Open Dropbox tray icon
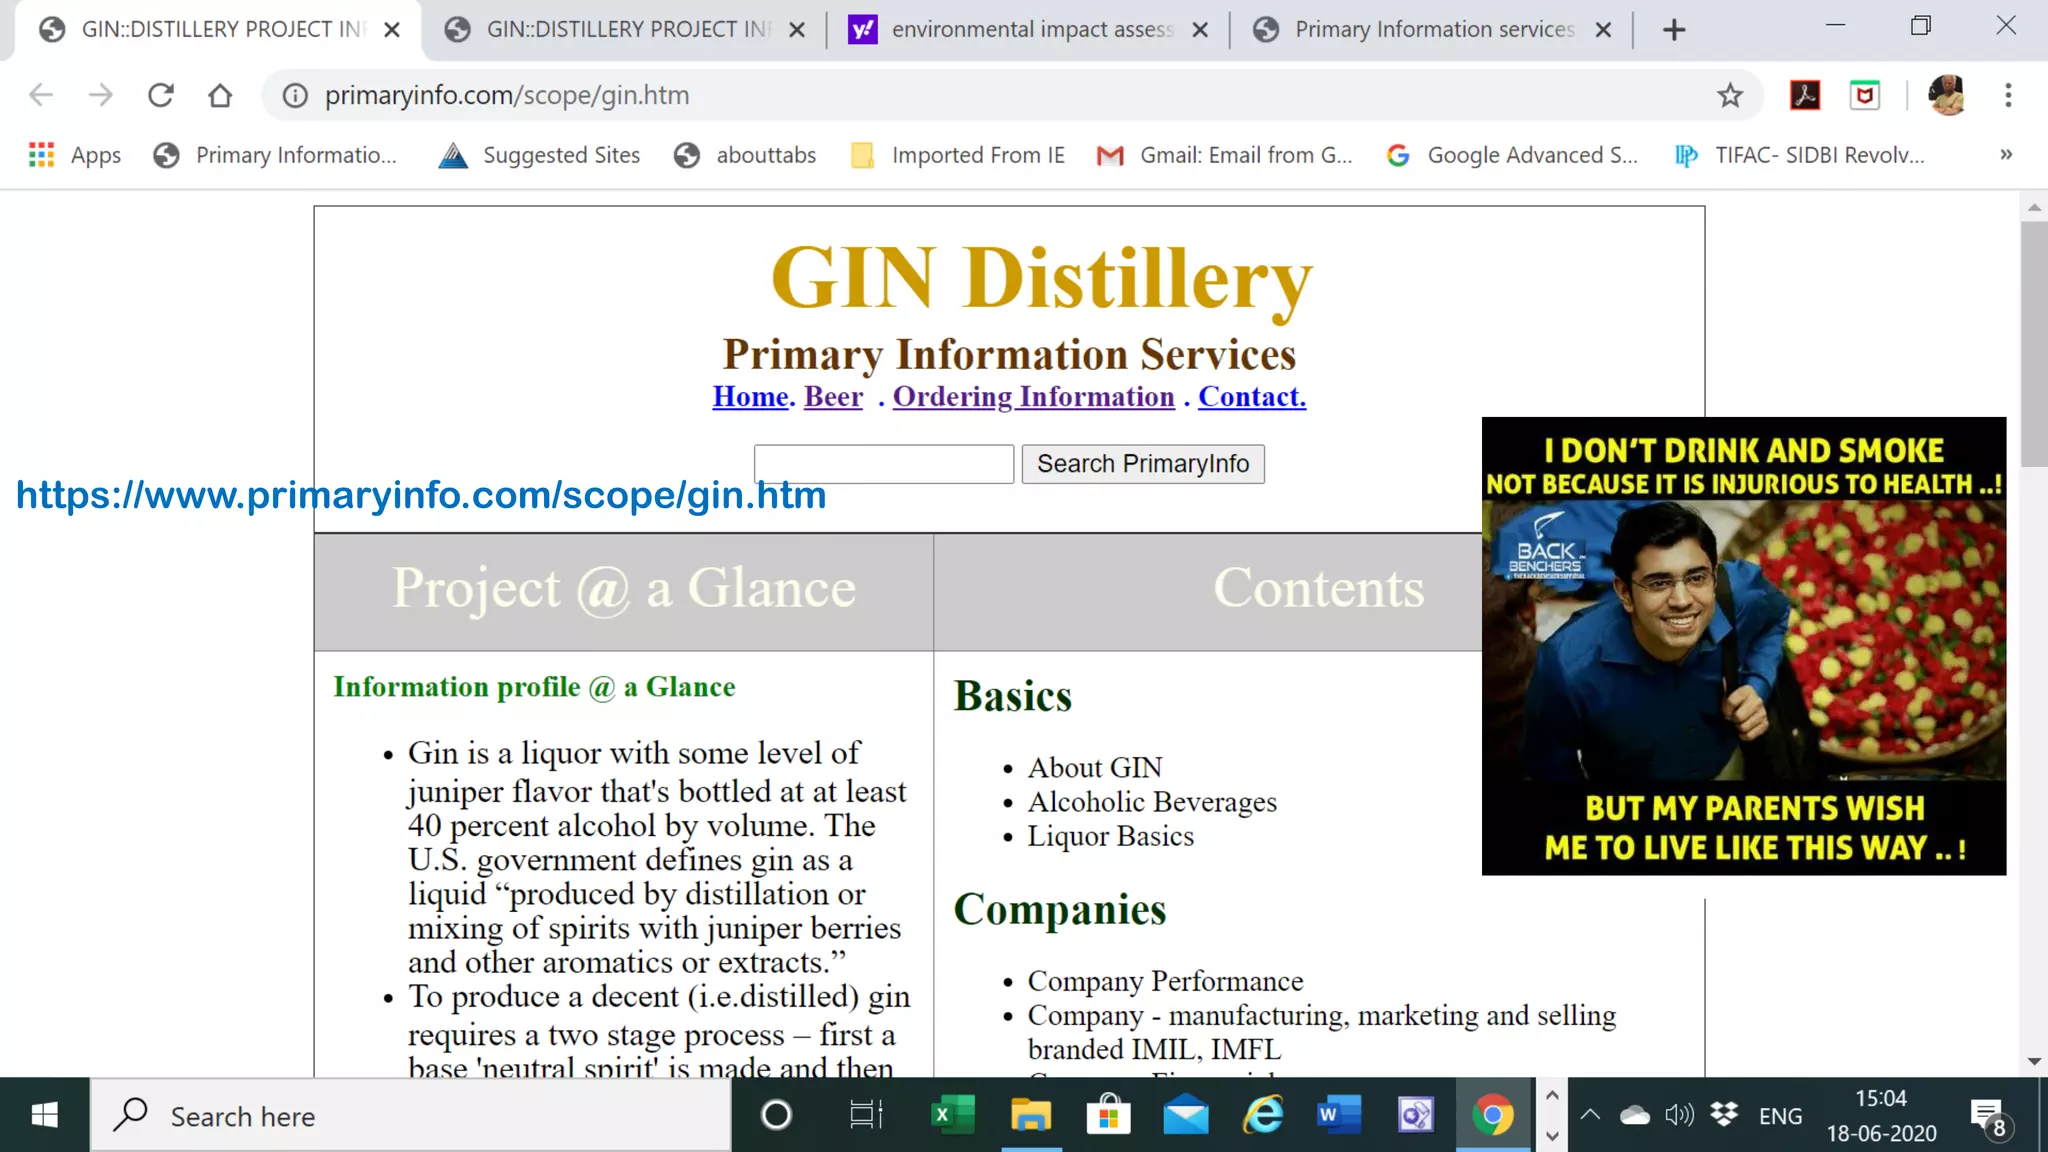The image size is (2048, 1152). click(x=1724, y=1115)
